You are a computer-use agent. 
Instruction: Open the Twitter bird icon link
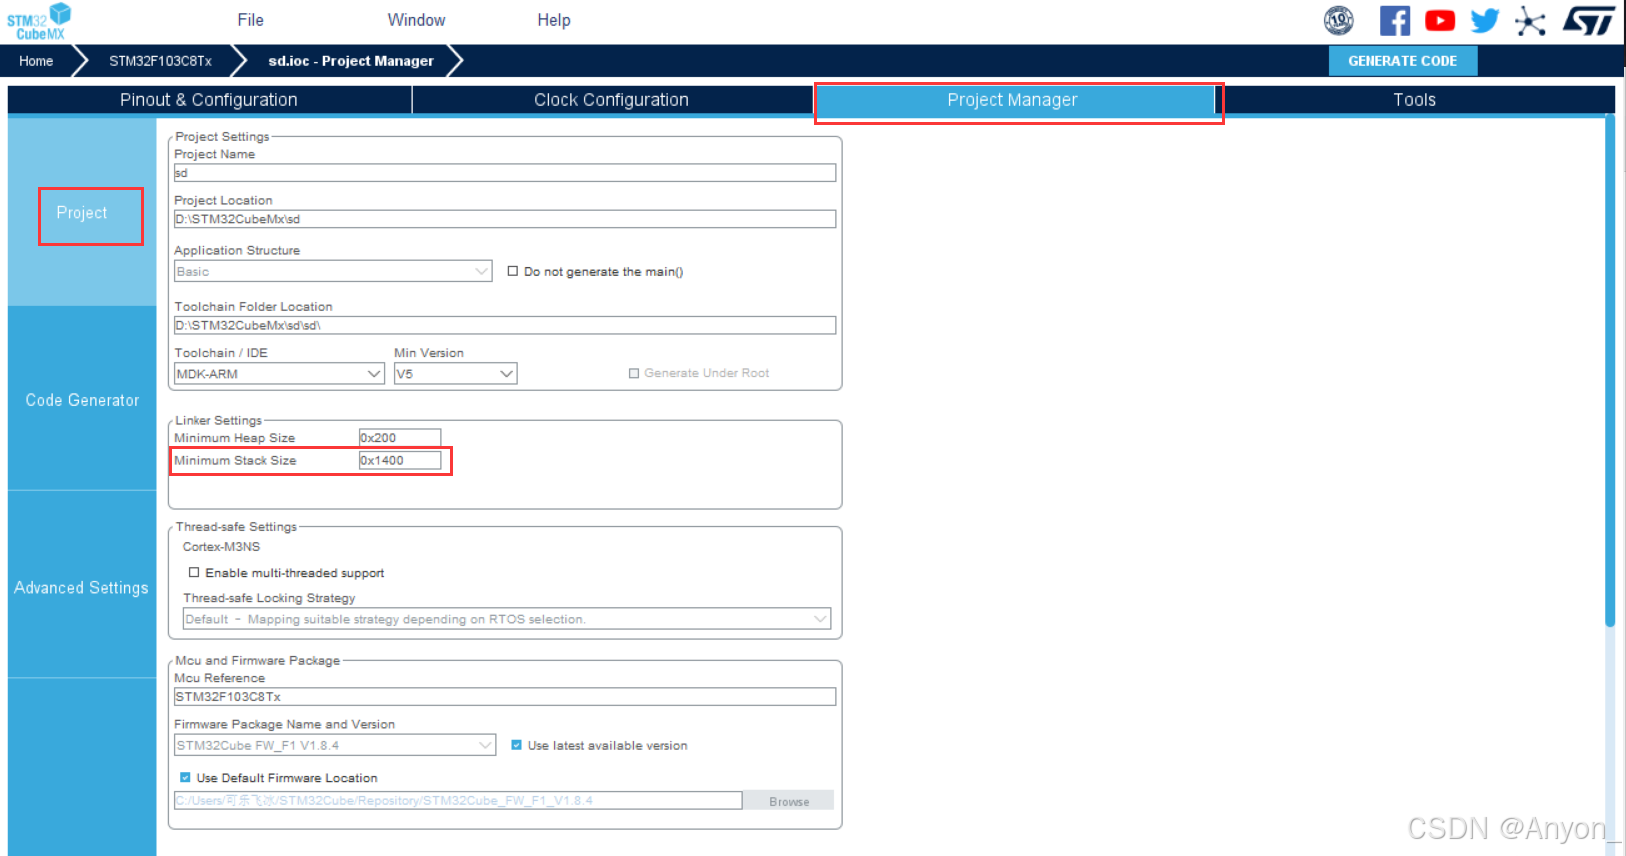[x=1485, y=20]
